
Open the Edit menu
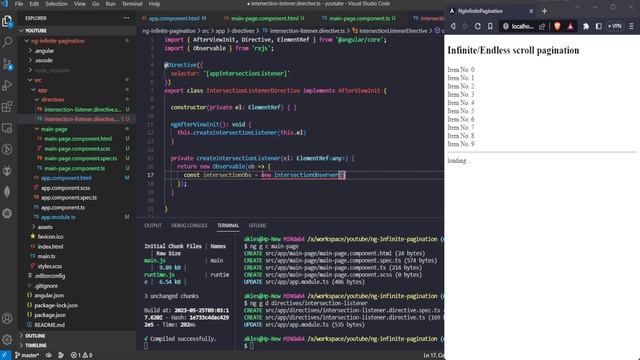tap(34, 4)
